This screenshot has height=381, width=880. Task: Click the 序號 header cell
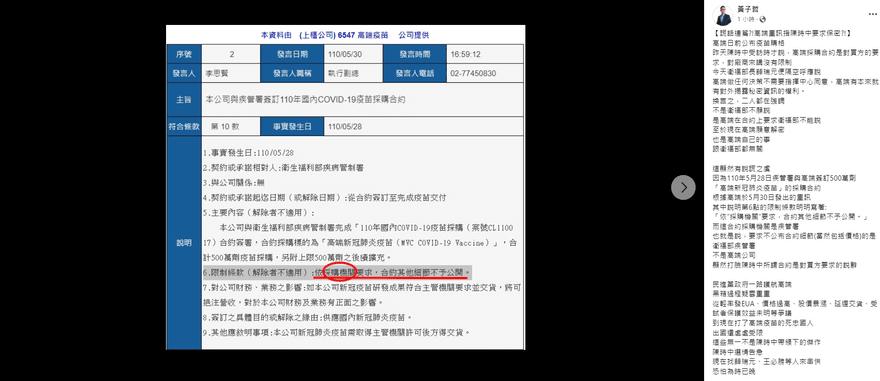tap(184, 54)
